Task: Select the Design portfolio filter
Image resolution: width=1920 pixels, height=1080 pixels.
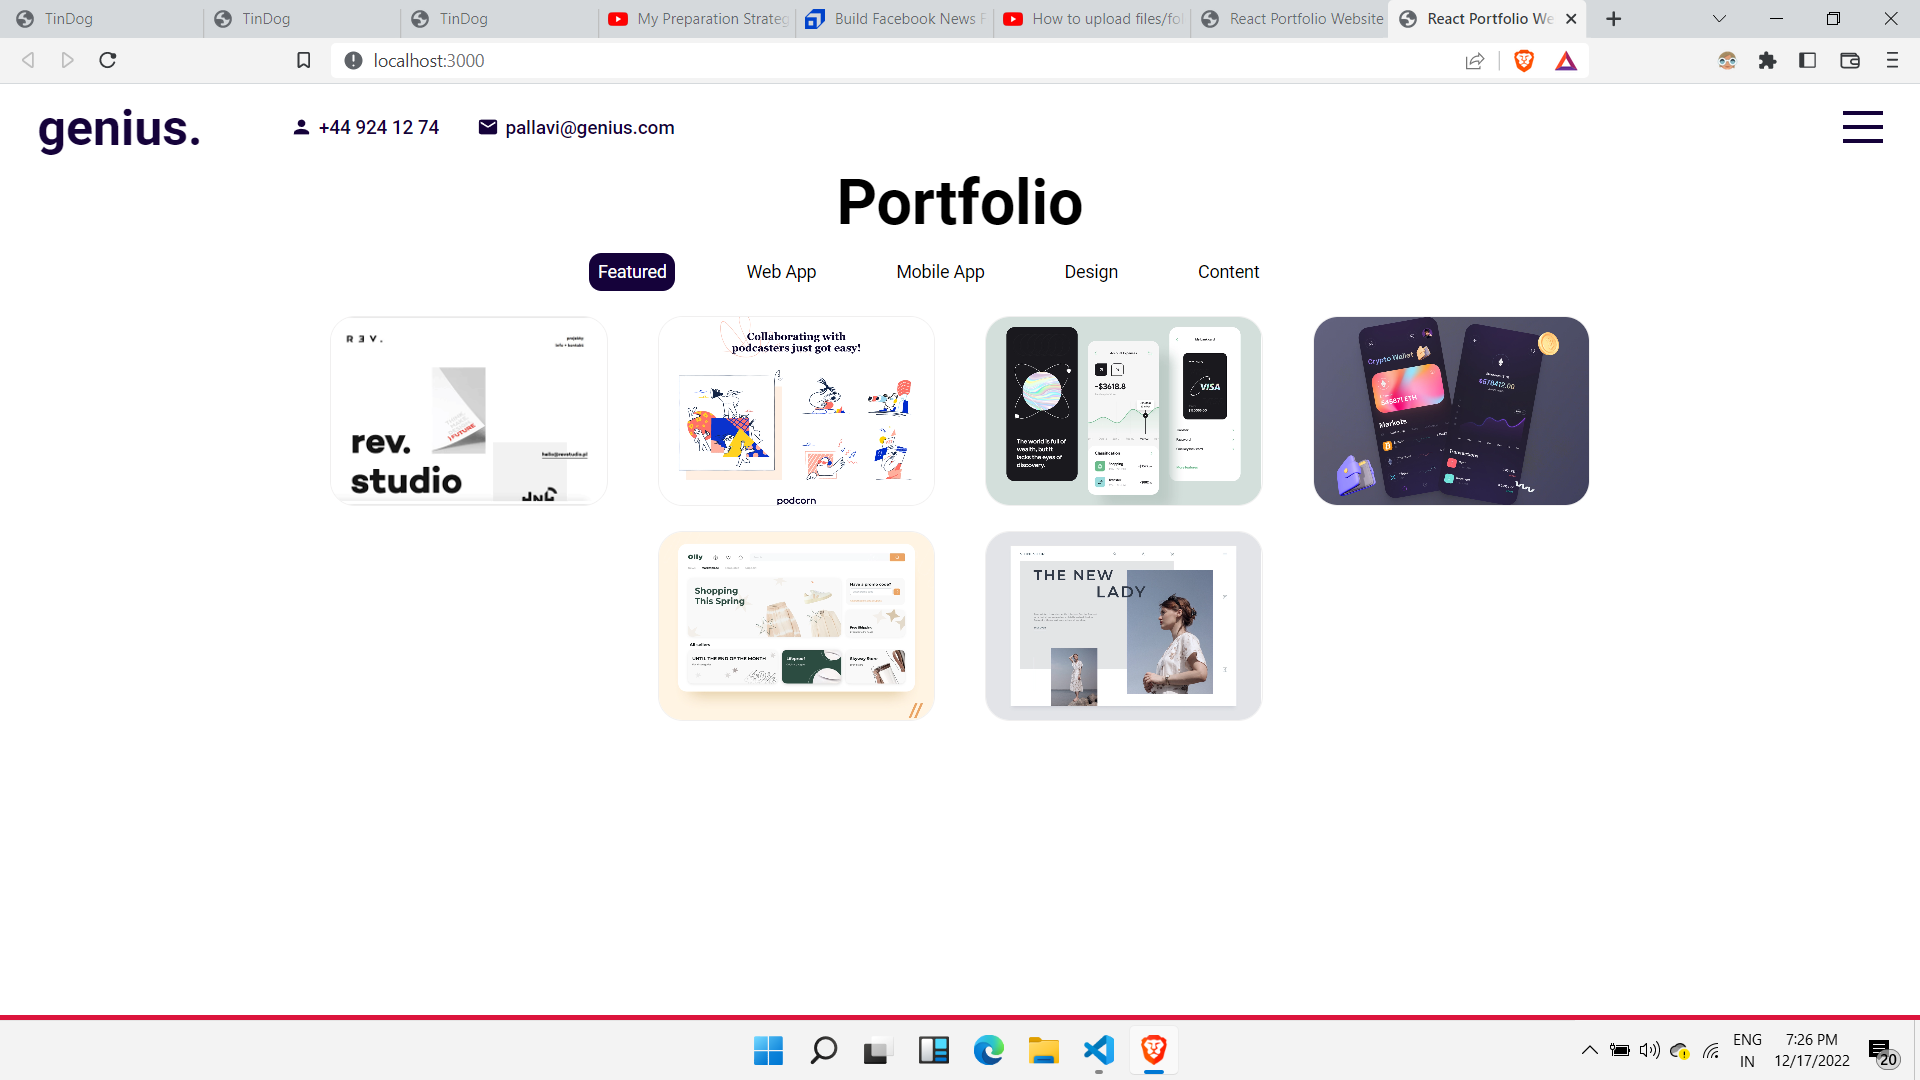Action: coord(1091,272)
